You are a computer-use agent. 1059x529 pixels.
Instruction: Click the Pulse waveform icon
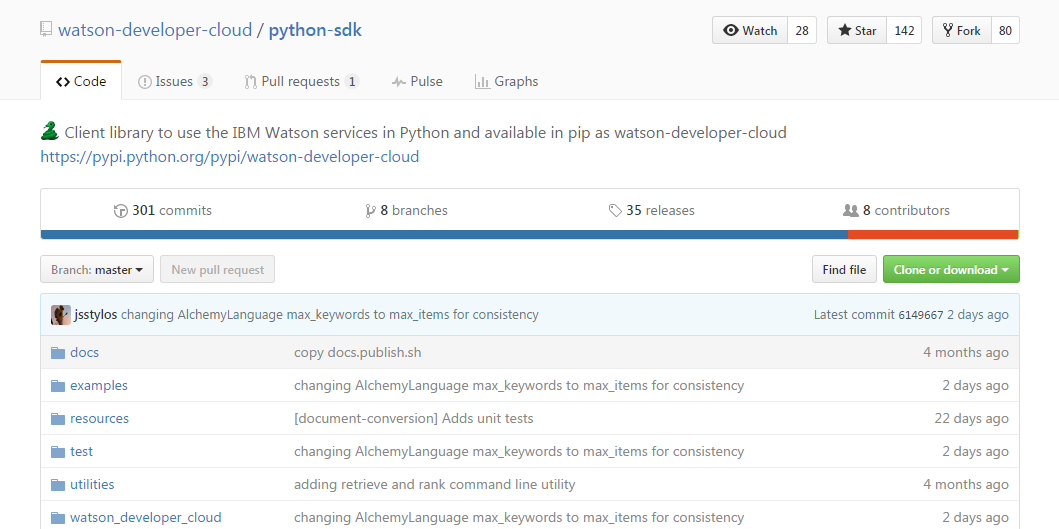click(398, 82)
